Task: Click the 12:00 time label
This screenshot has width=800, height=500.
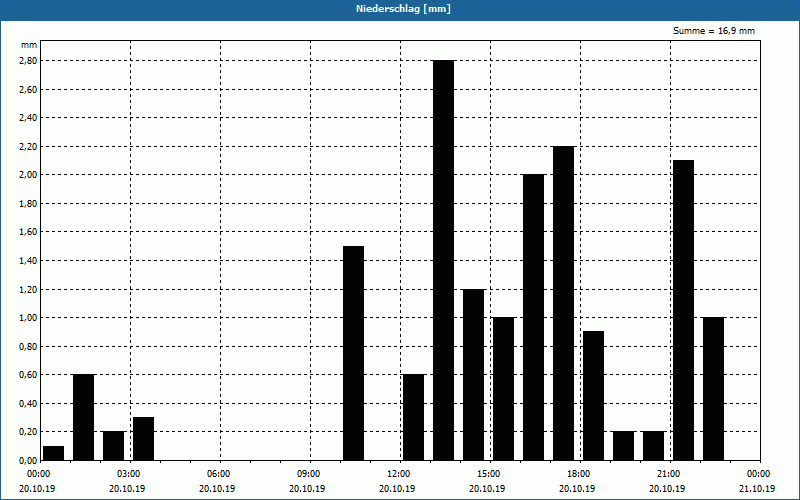Action: [x=401, y=474]
